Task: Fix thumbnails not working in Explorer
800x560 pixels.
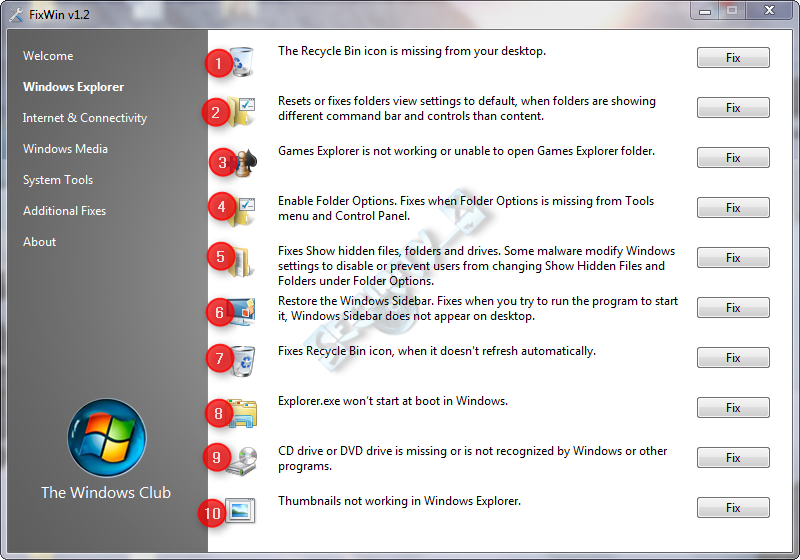Action: tap(733, 507)
